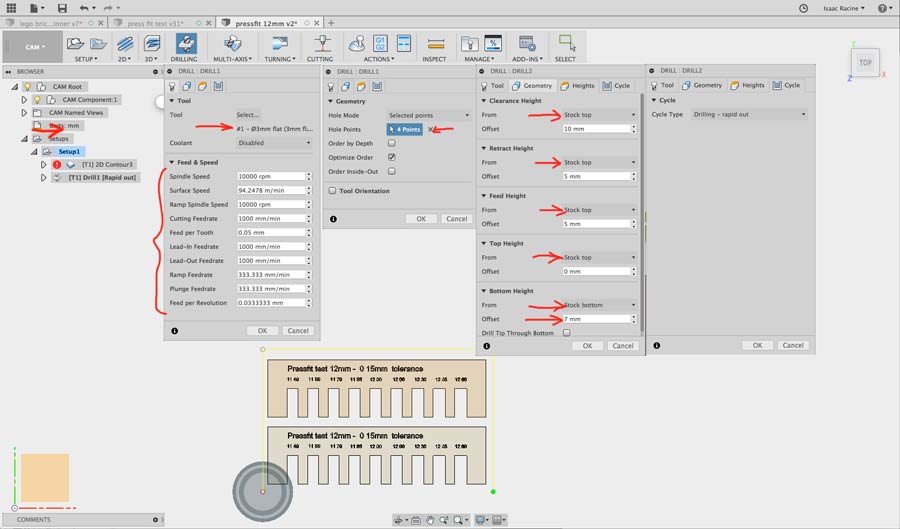This screenshot has width=900, height=529.
Task: Click OK in the Feed & Speed panel
Action: pos(262,330)
